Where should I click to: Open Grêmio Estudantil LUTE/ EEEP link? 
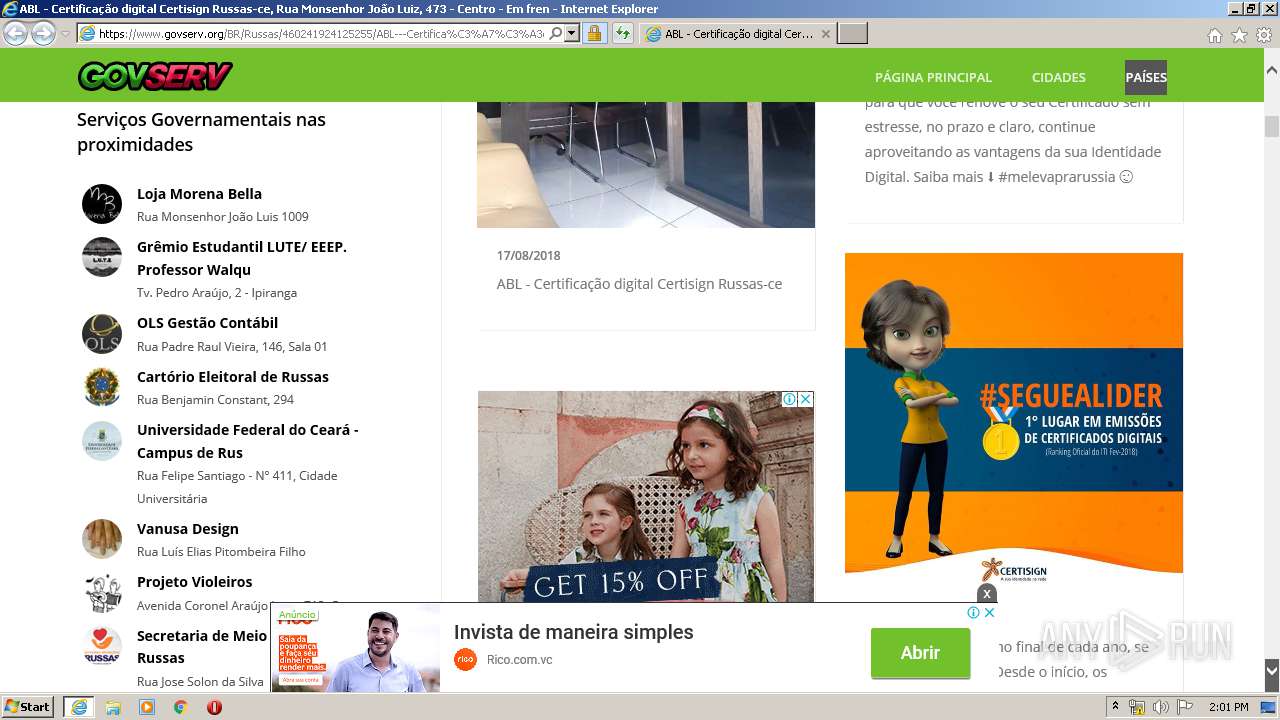(242, 258)
